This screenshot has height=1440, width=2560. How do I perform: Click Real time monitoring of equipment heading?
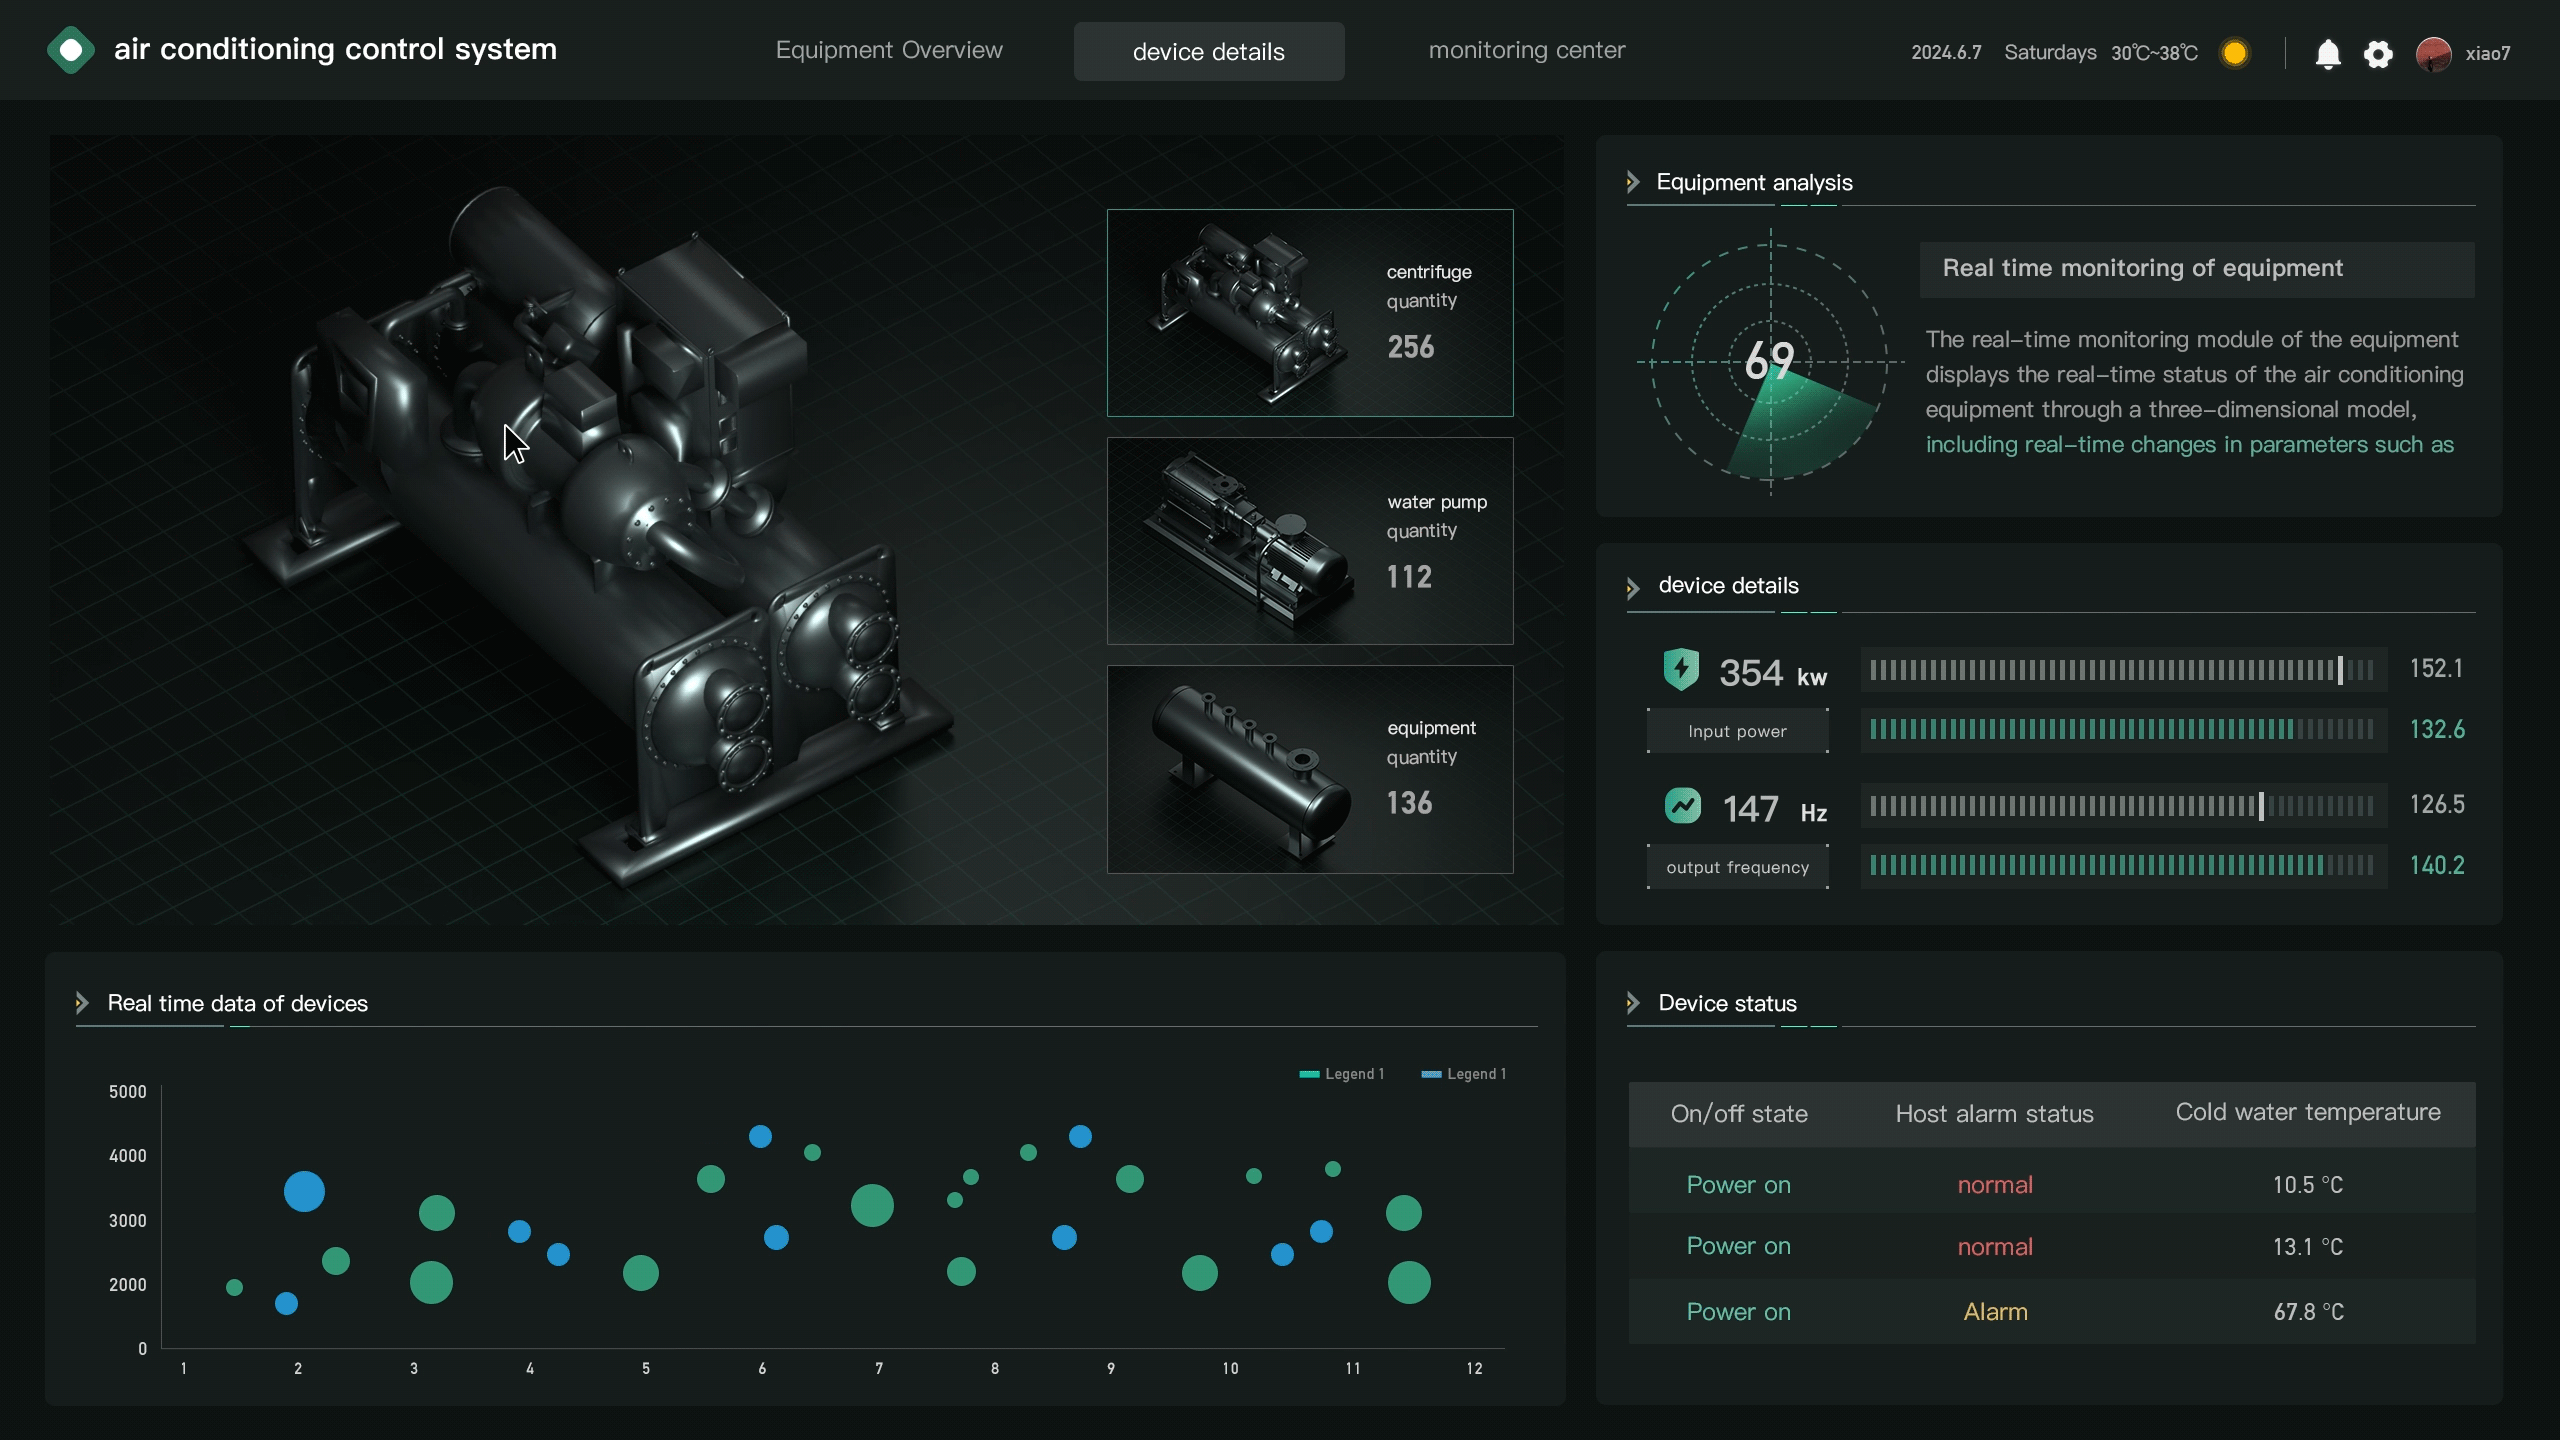click(x=2197, y=269)
